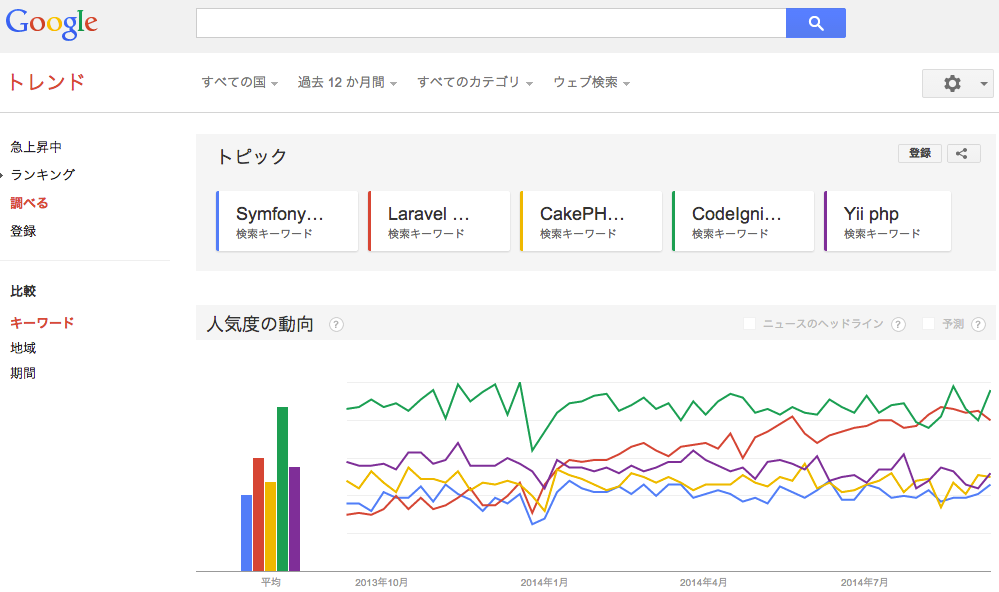Screen dimensions: 999x592
Task: Enable 予測 forecast checkbox
Action: pyautogui.click(x=928, y=324)
